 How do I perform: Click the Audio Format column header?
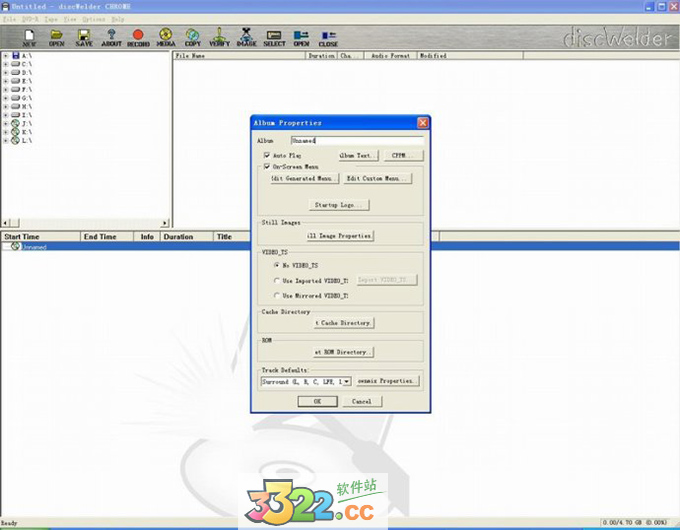pos(391,56)
